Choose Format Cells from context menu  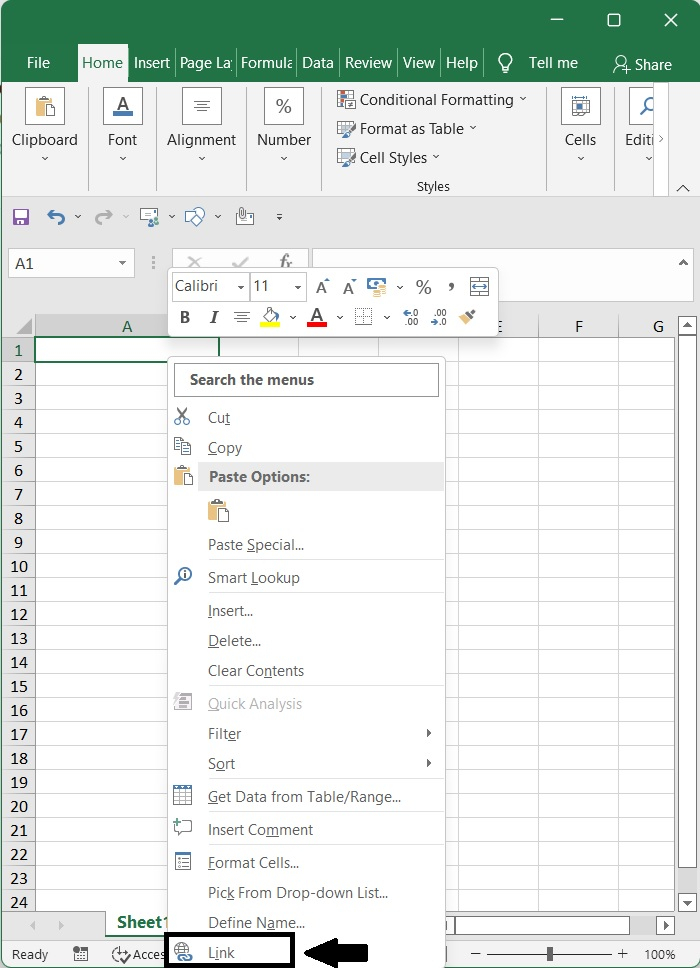tap(308, 862)
